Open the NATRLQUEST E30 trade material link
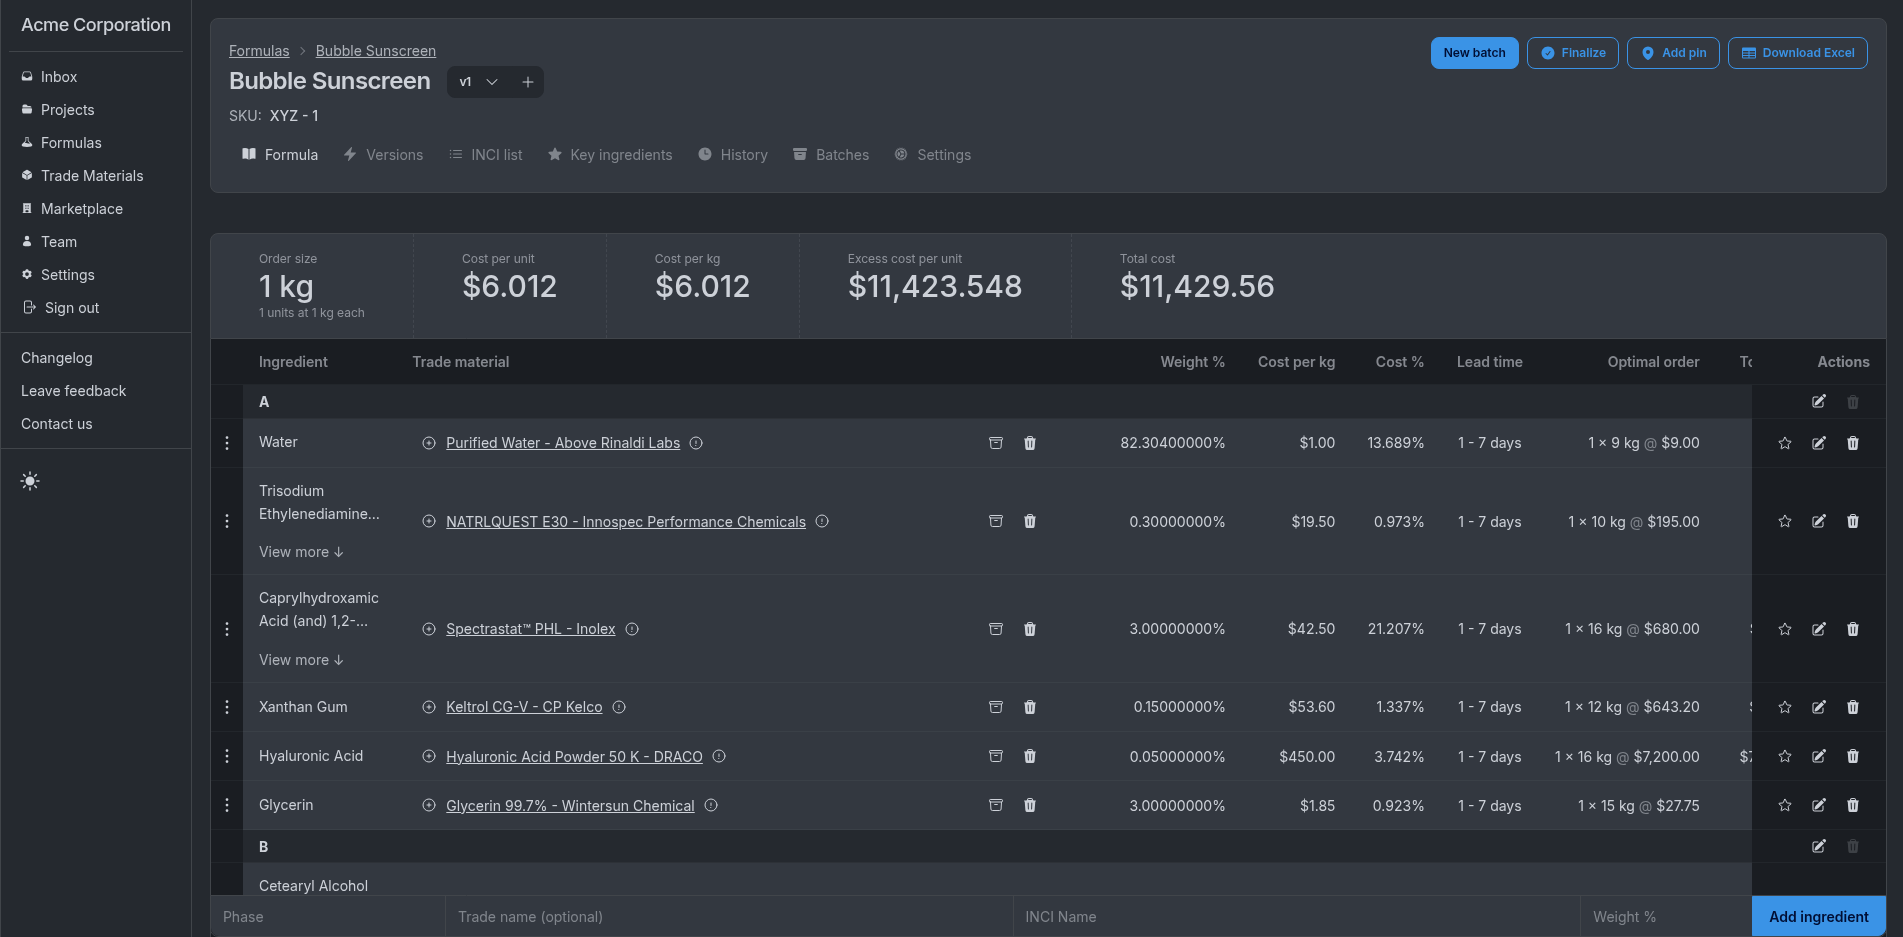1903x937 pixels. click(x=626, y=522)
